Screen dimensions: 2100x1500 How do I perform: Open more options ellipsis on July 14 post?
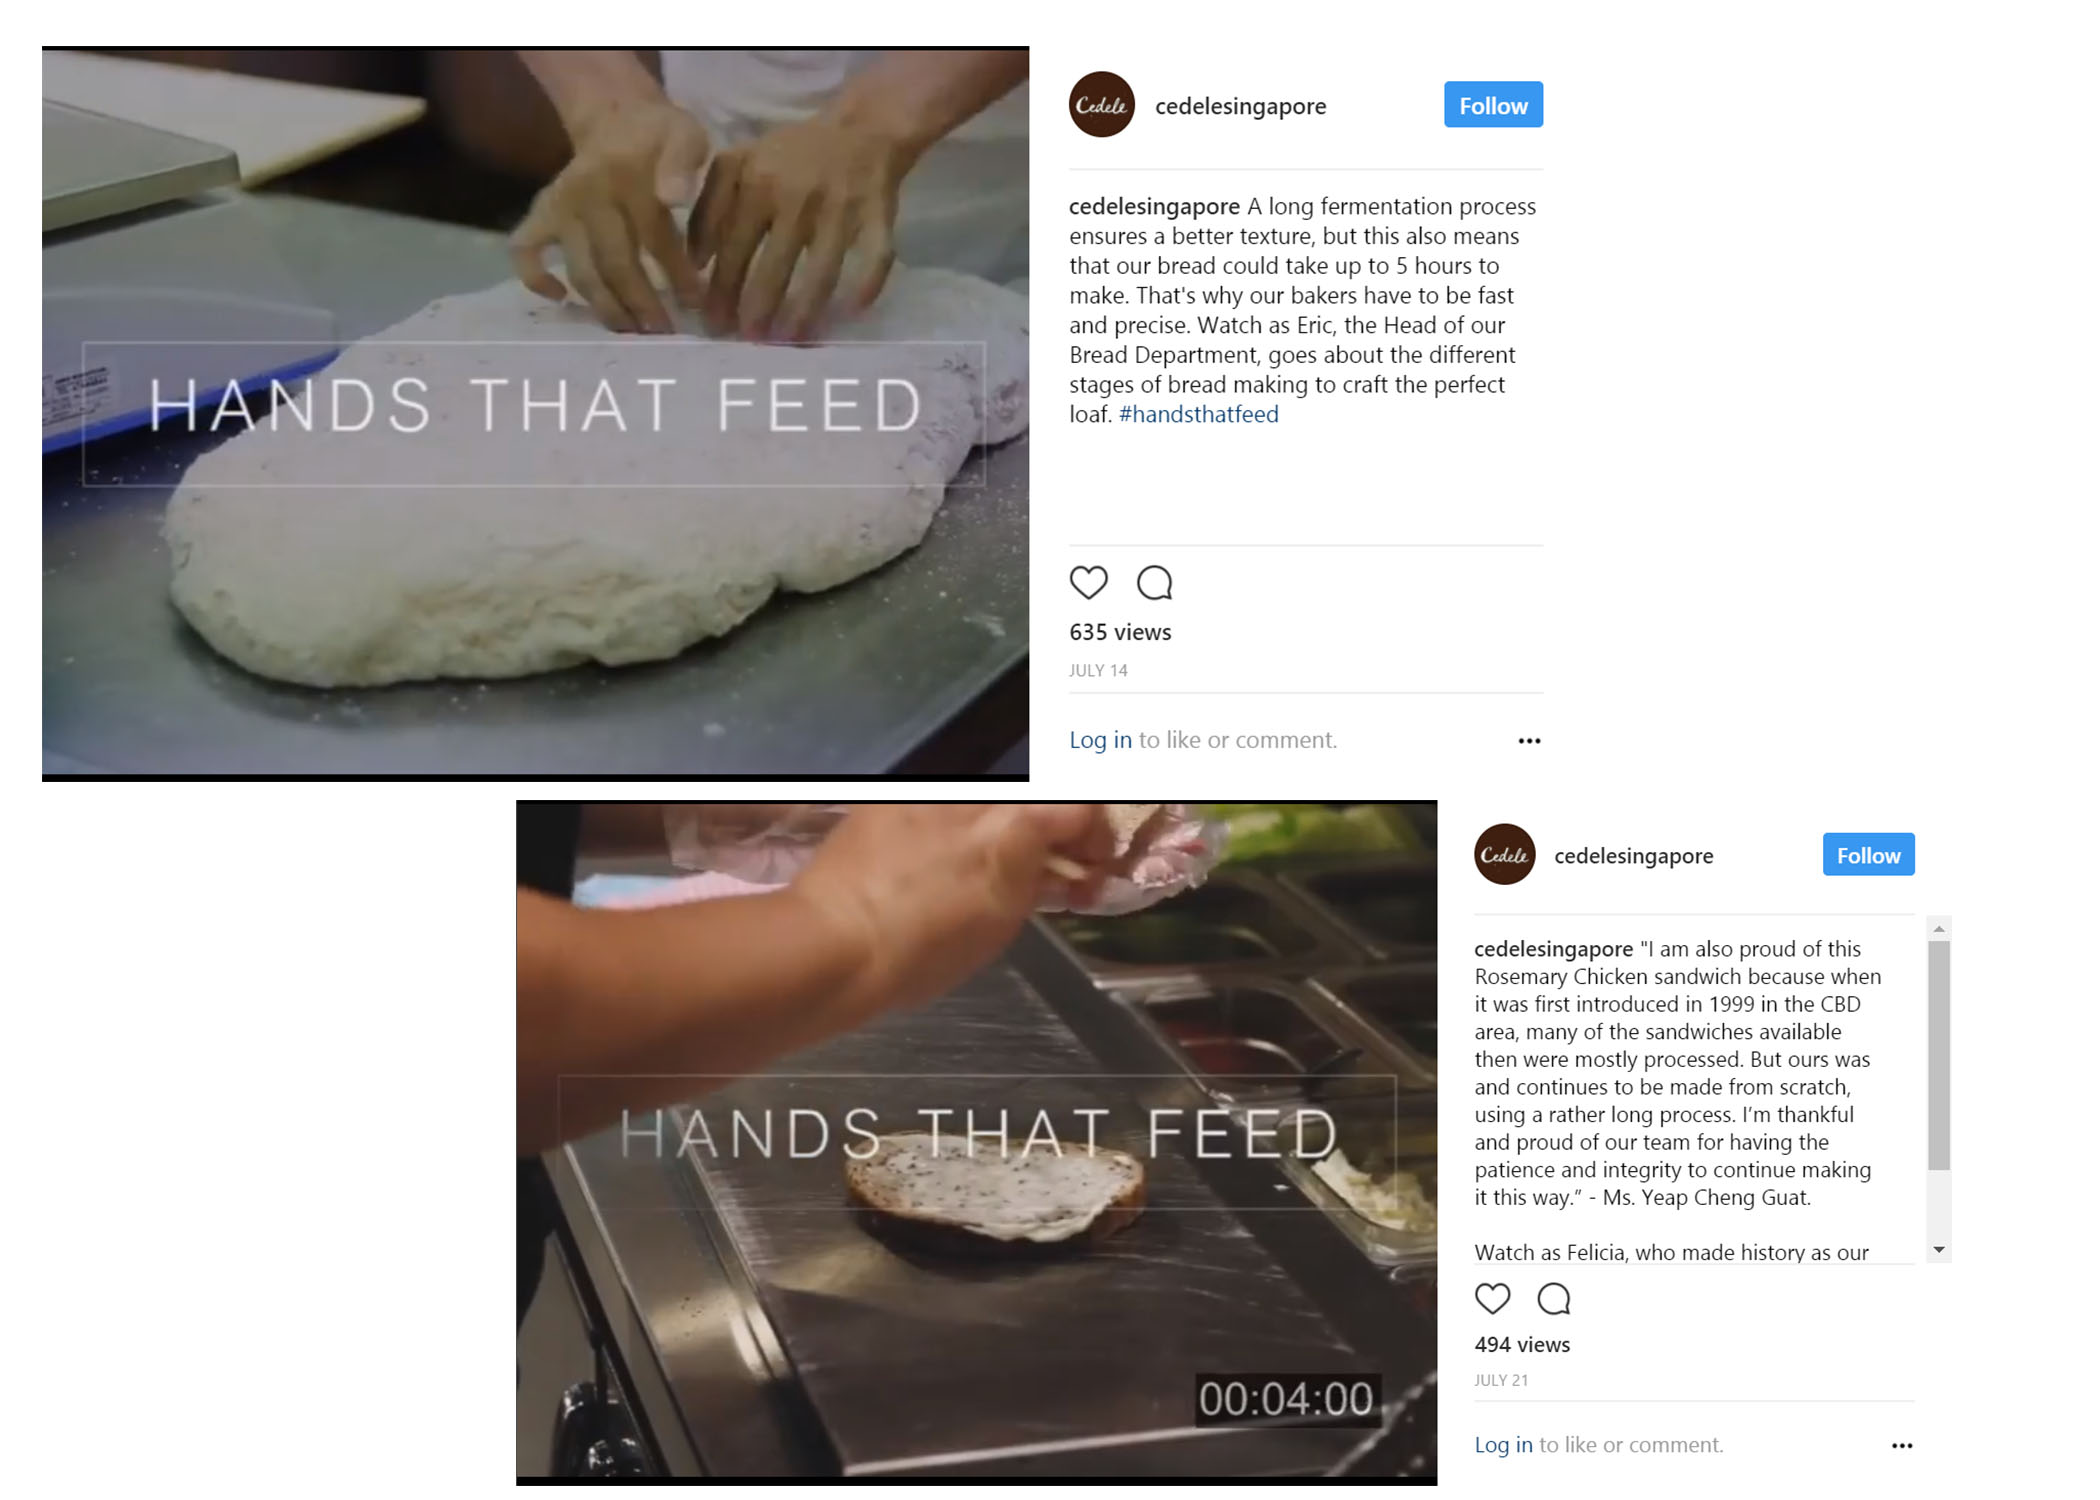[1529, 740]
